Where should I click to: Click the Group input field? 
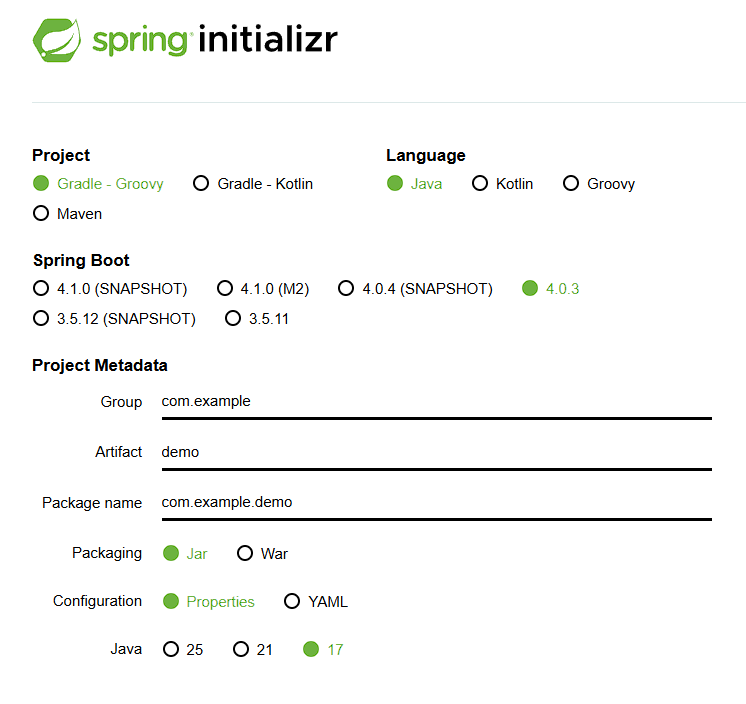click(435, 402)
